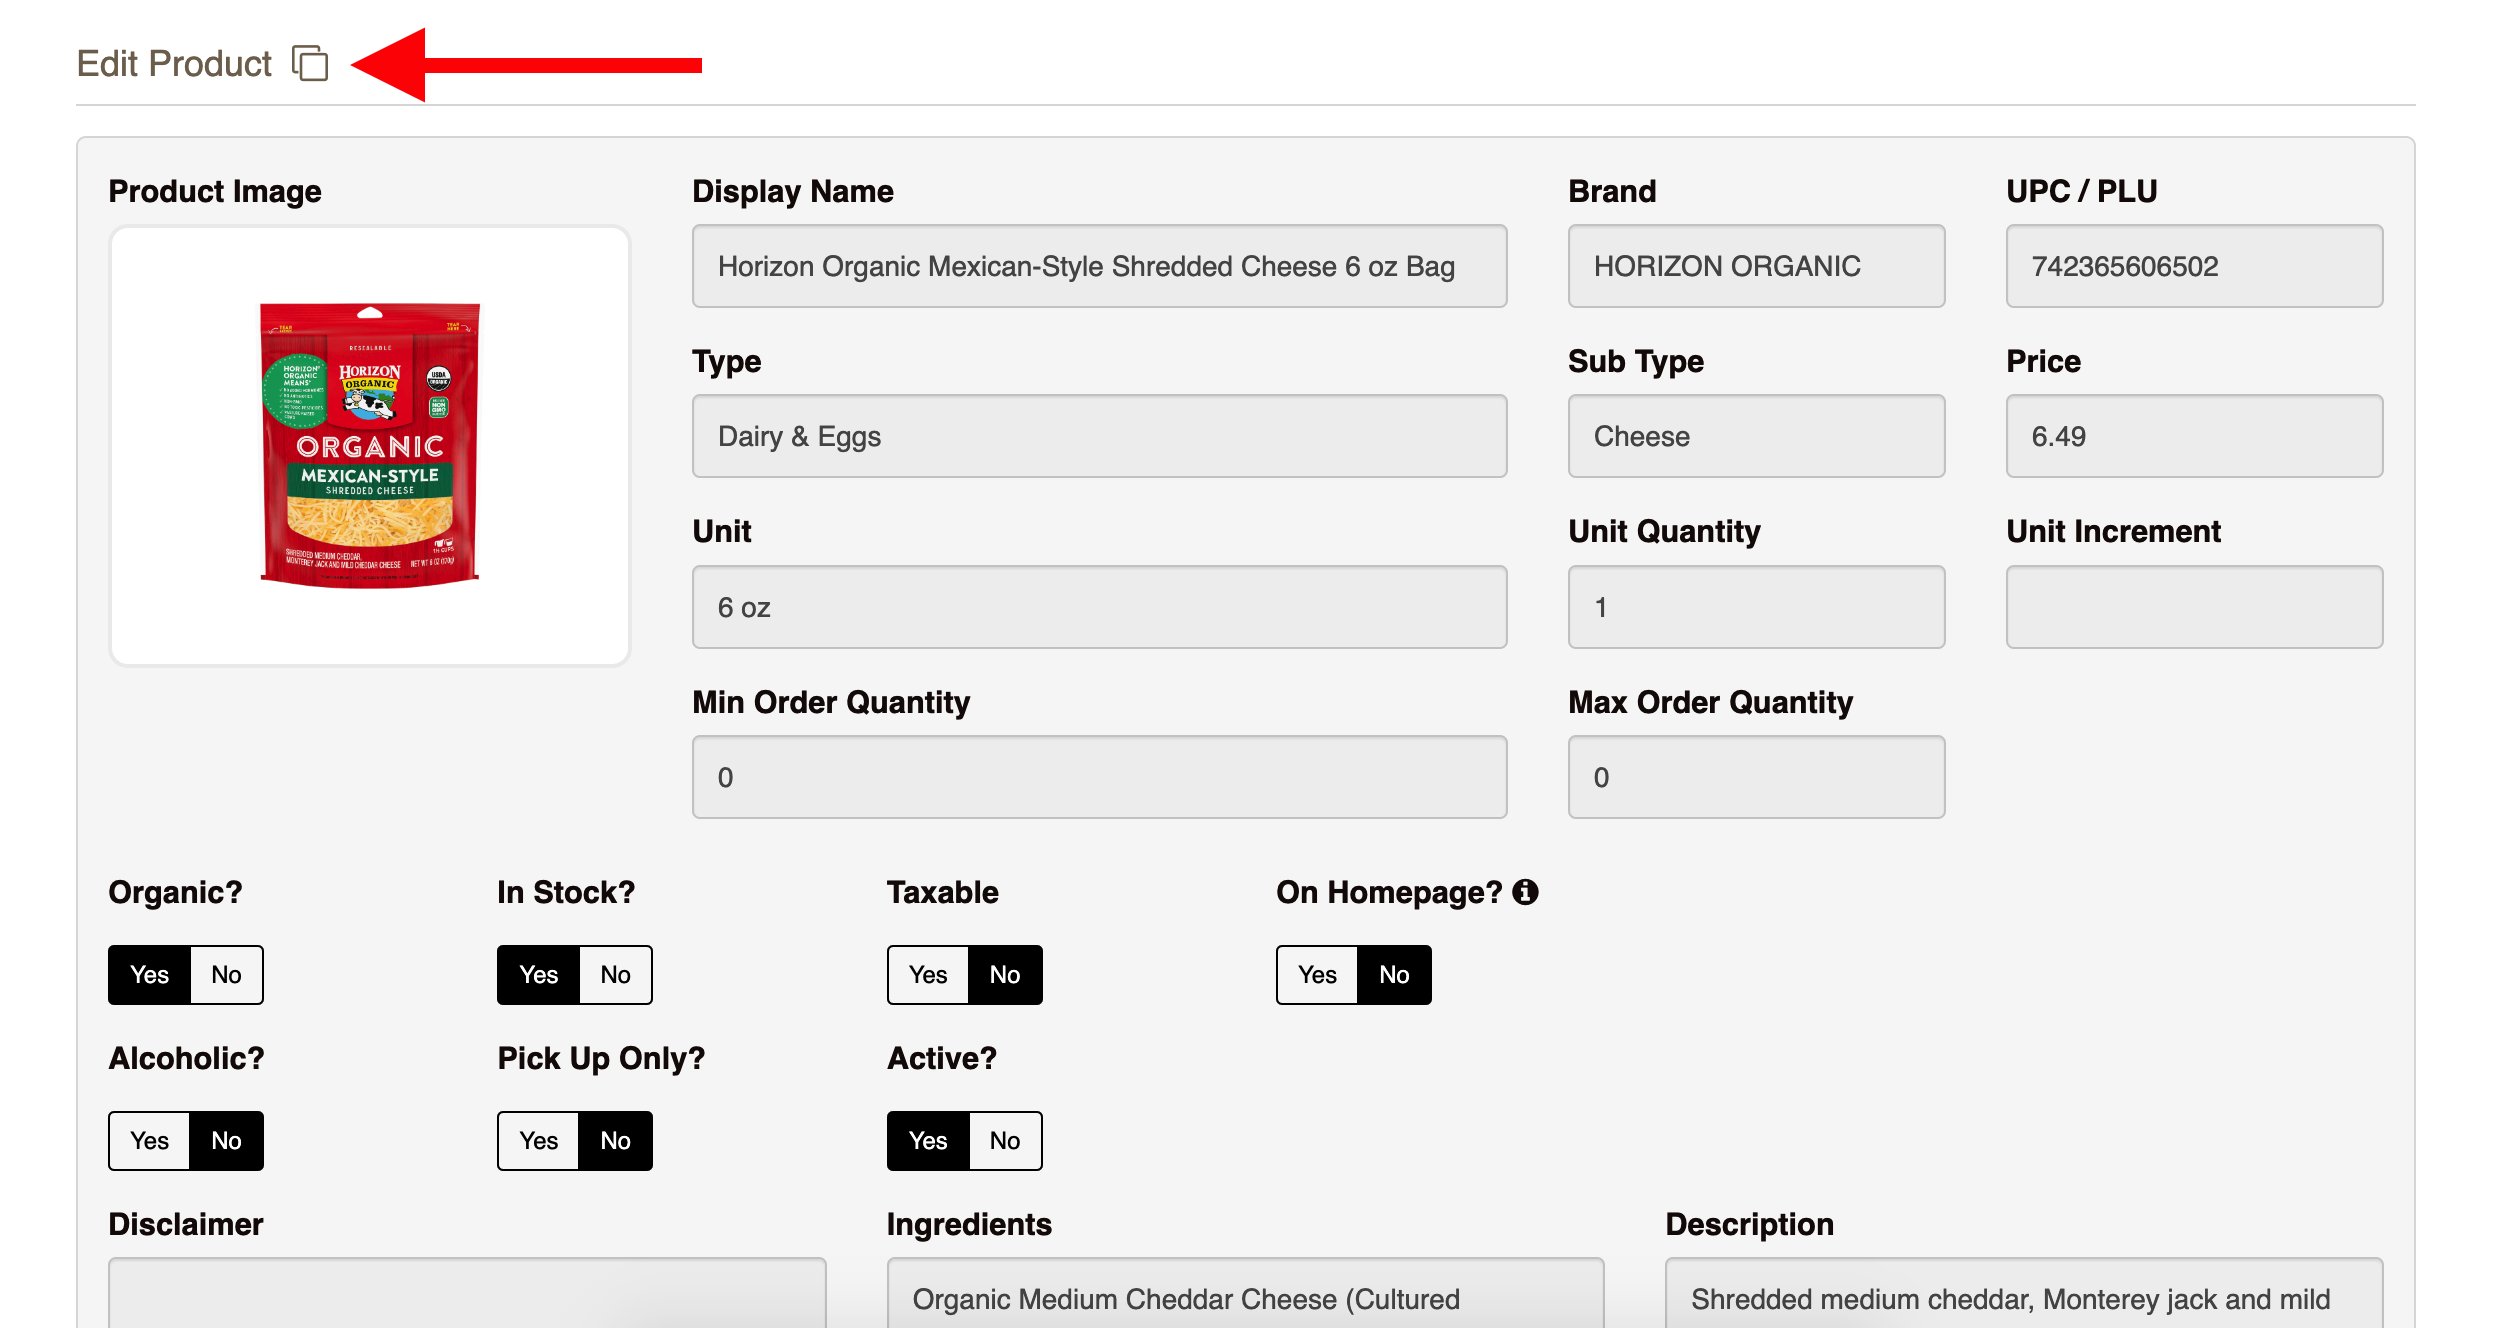Mark Taxable as Yes
Viewport: 2496px width, 1328px height.
coord(928,975)
